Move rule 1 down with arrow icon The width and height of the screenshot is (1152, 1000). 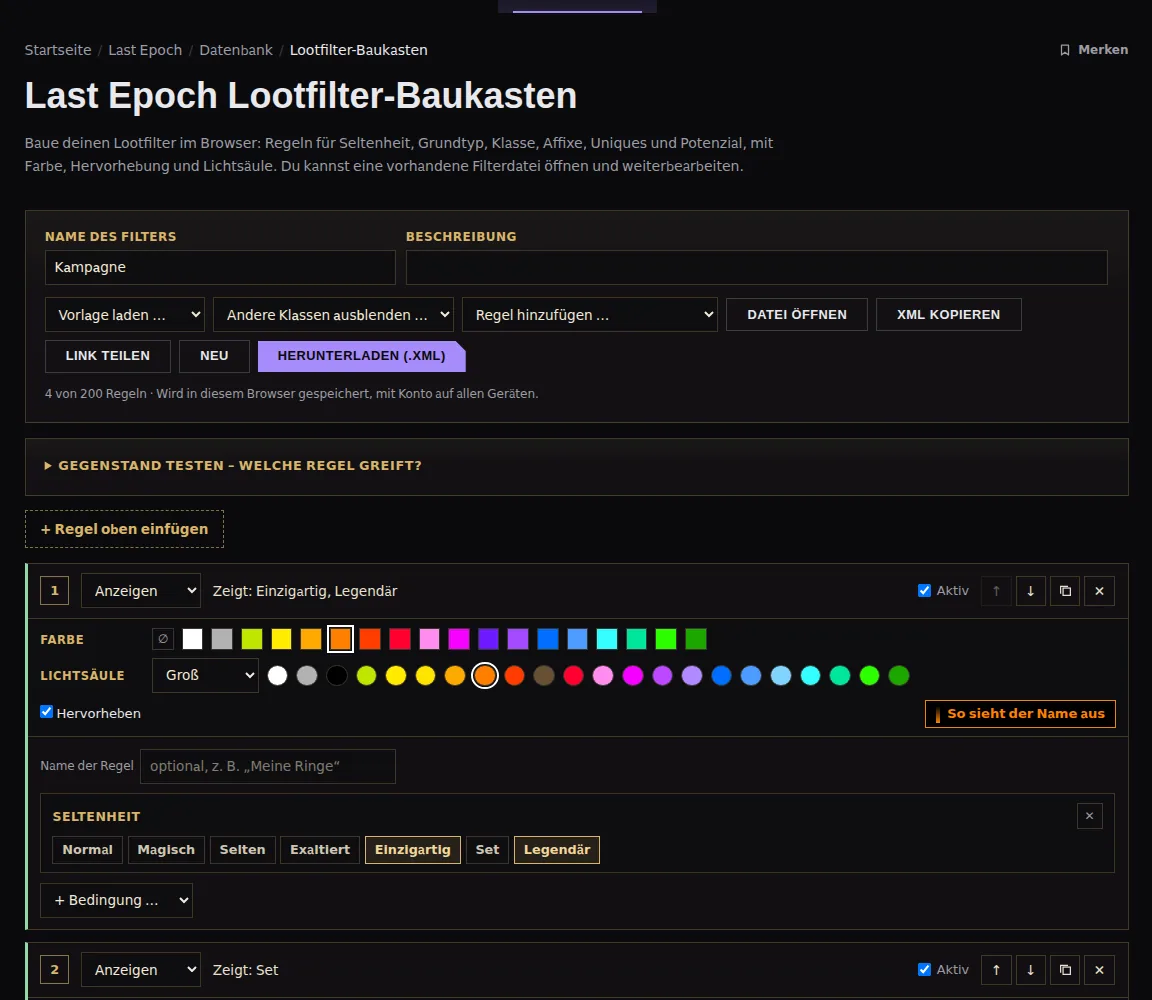pos(1030,591)
